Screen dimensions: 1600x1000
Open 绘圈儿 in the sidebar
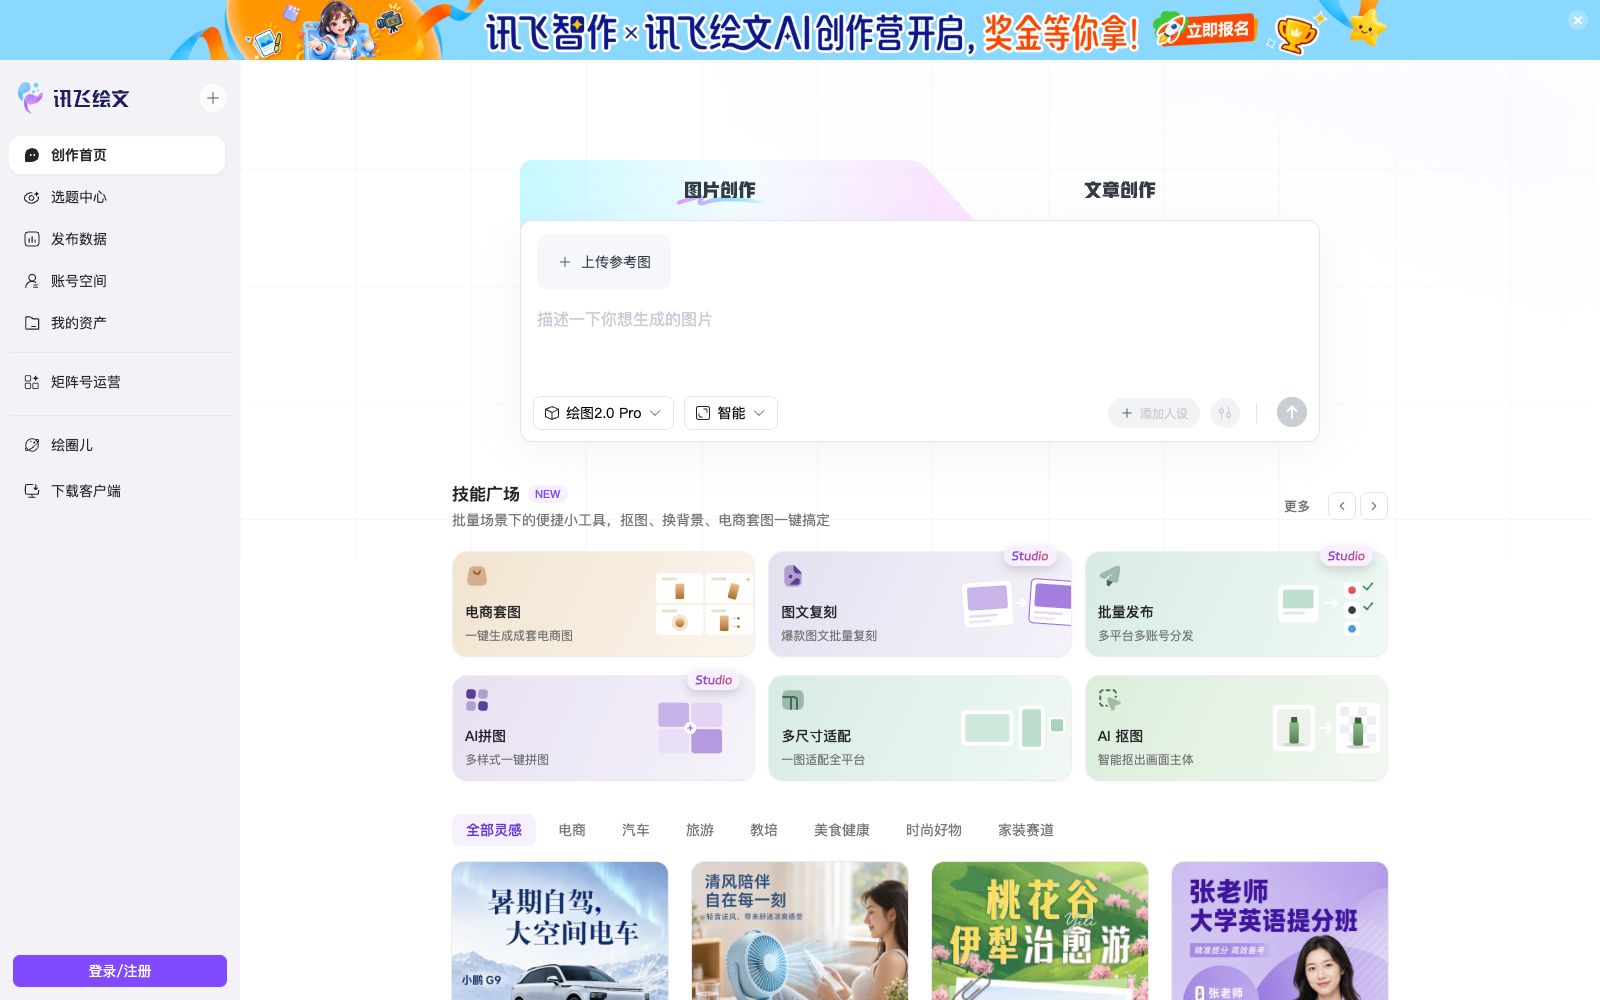coord(117,445)
